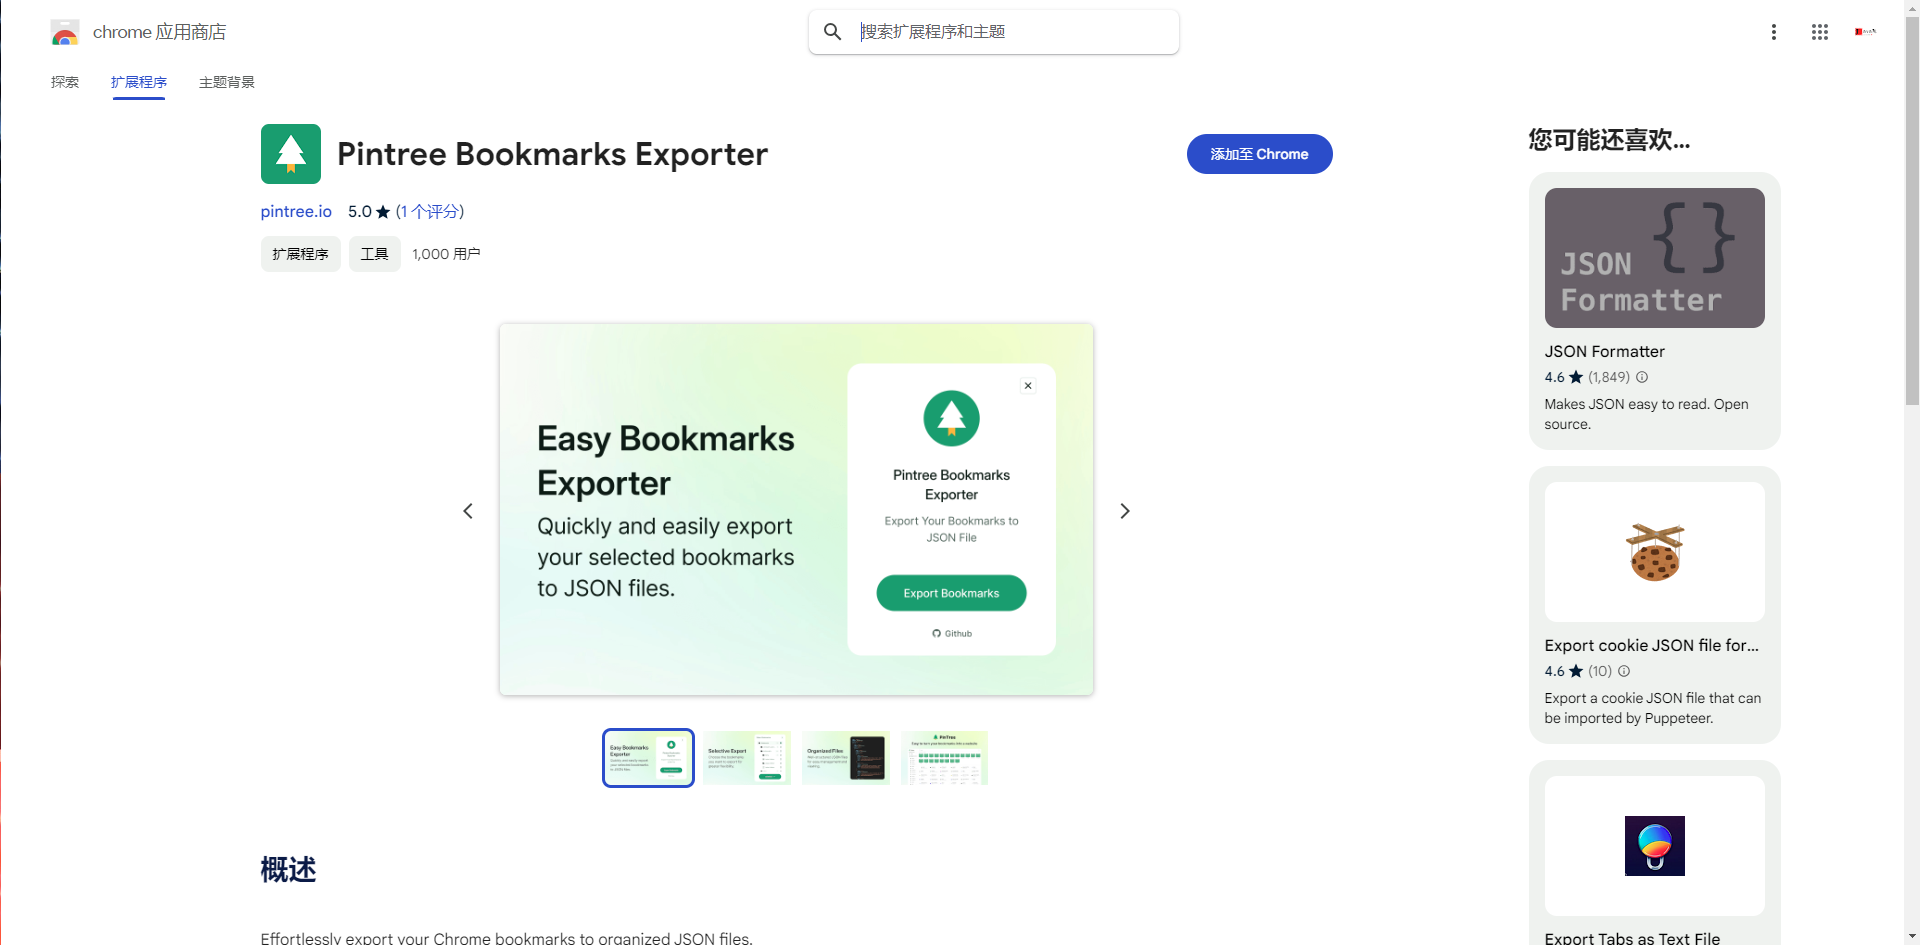
Task: Click 添加至 Chrome button
Action: point(1259,154)
